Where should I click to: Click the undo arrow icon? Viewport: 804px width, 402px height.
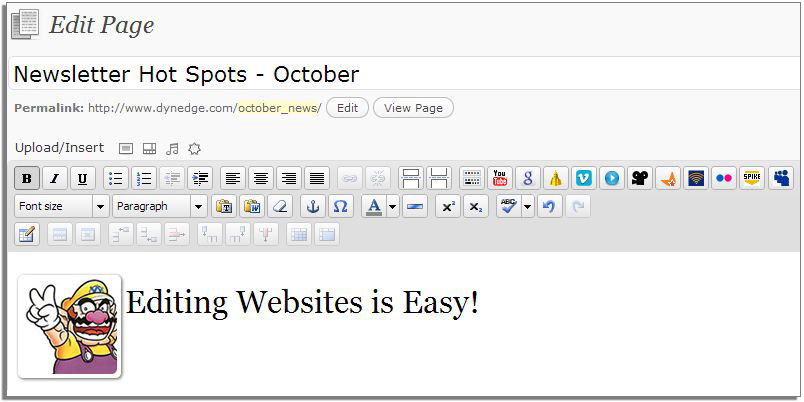(548, 207)
